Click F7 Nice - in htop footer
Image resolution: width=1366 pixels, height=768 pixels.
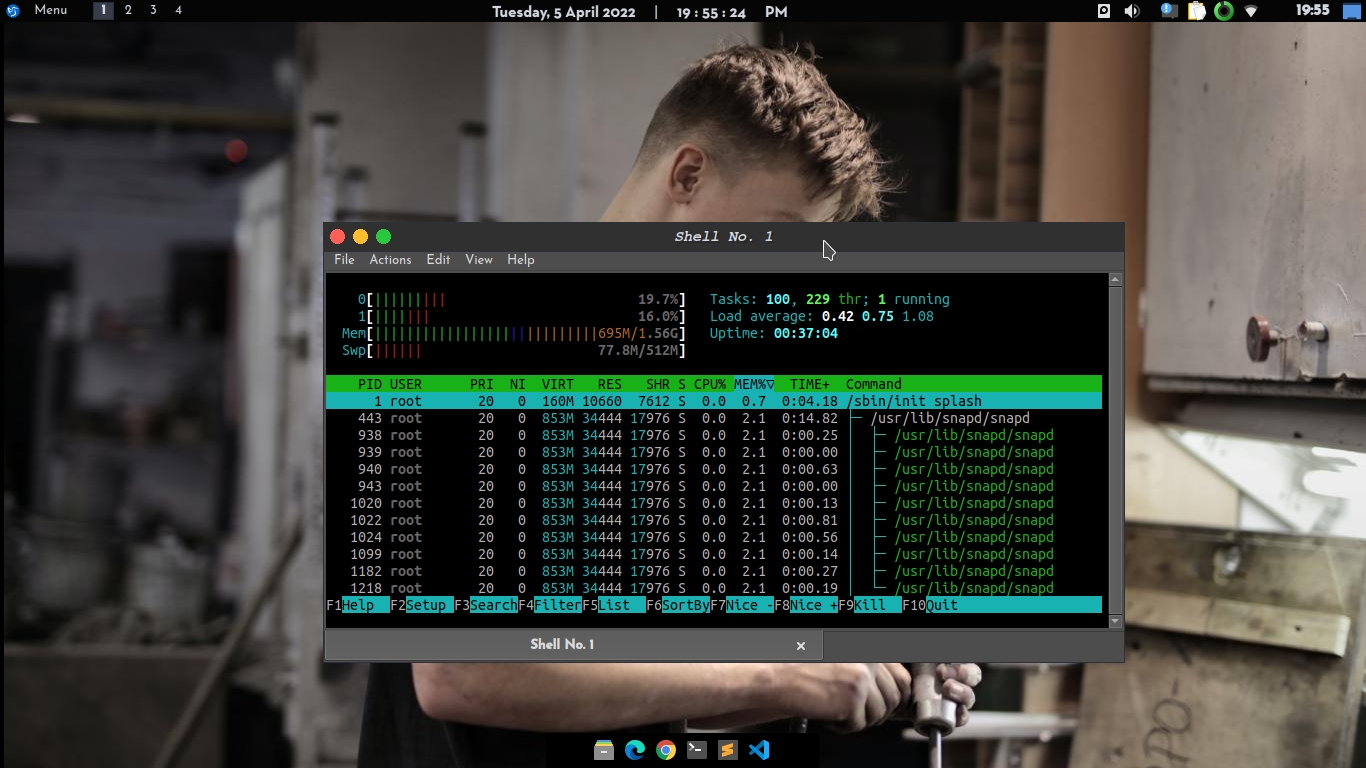[x=742, y=605]
